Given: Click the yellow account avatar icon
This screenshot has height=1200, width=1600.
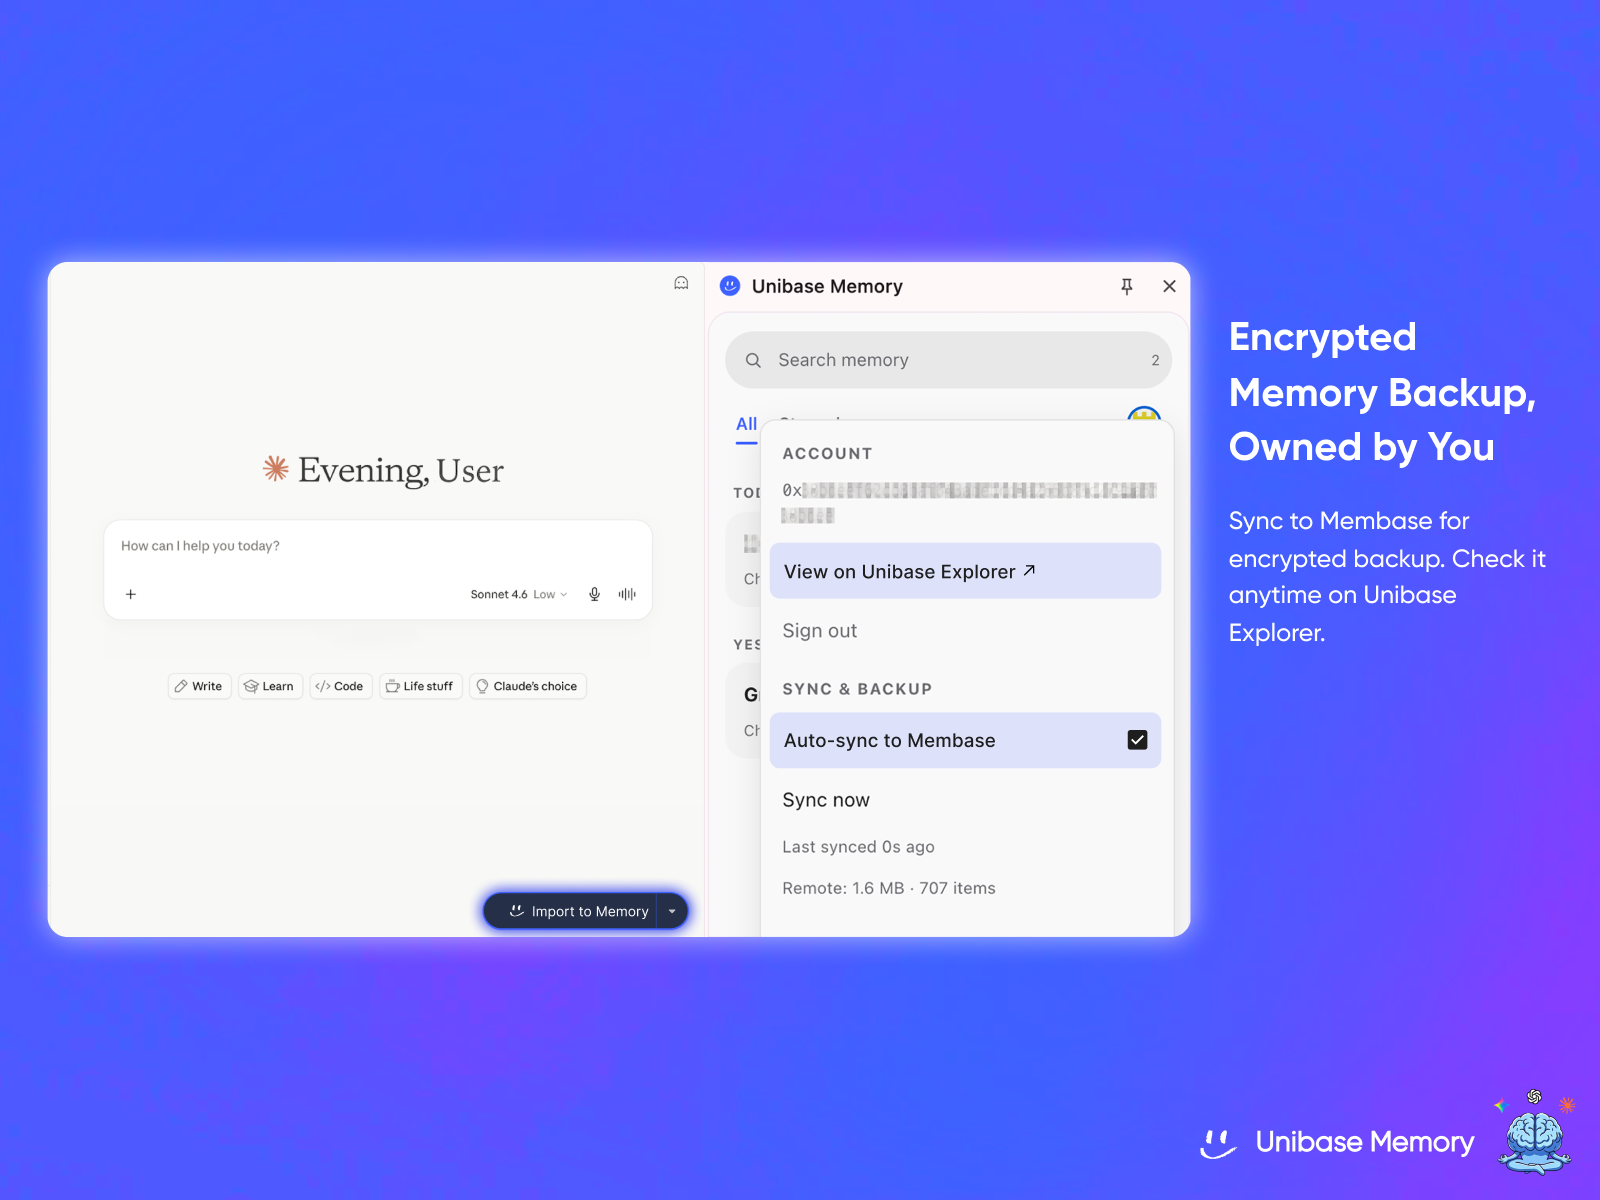Looking at the screenshot, I should [x=1143, y=413].
